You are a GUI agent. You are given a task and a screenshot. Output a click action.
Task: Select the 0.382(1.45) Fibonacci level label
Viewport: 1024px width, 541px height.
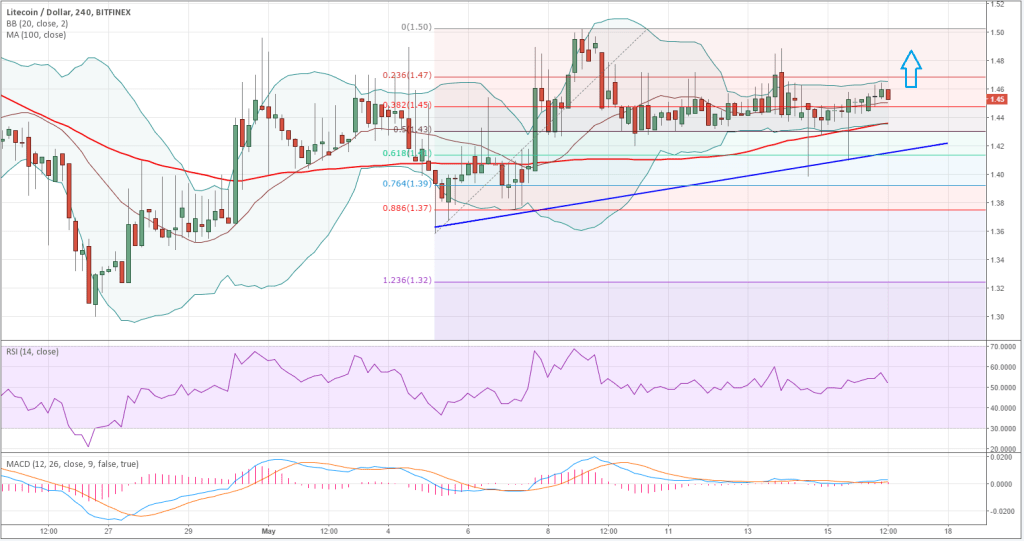(407, 105)
